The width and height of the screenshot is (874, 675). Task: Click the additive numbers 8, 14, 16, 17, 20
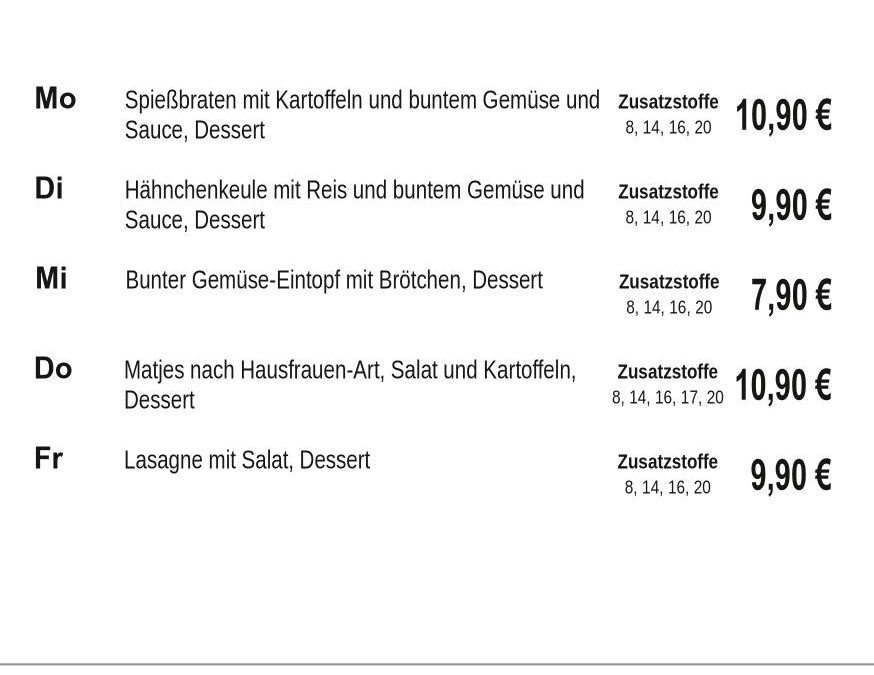point(668,398)
